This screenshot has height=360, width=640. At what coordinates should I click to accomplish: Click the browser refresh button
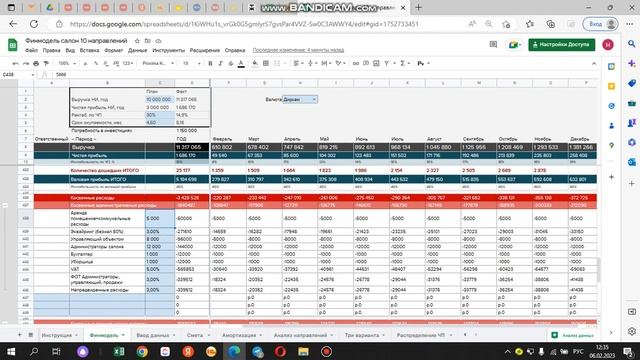click(34, 24)
